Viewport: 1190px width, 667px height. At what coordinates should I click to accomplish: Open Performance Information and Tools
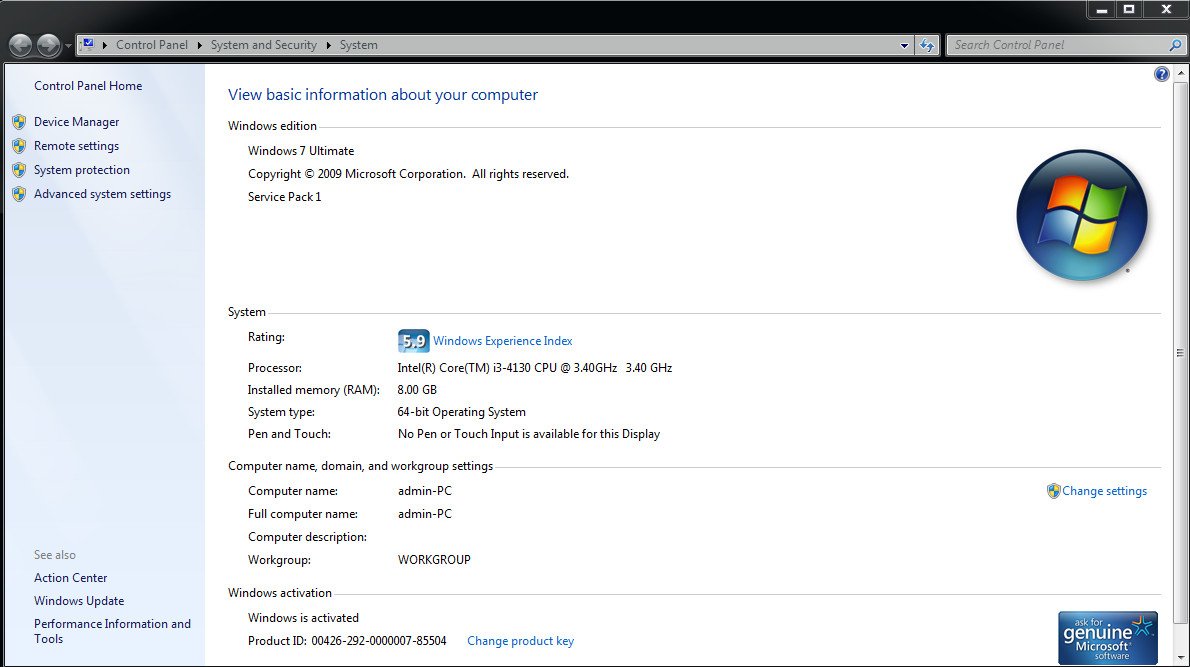[x=112, y=631]
